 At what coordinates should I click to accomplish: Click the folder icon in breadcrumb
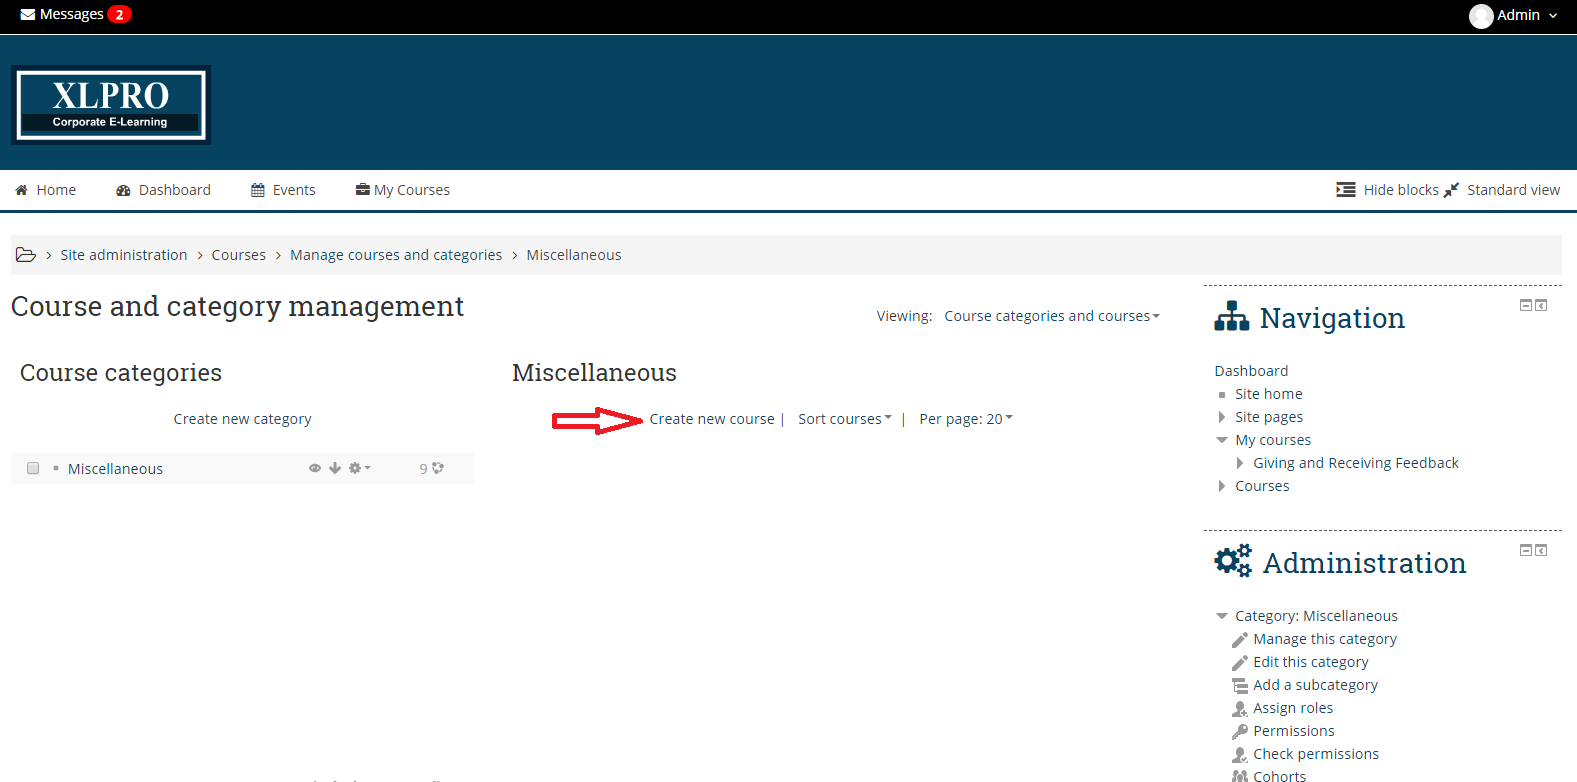click(x=26, y=255)
